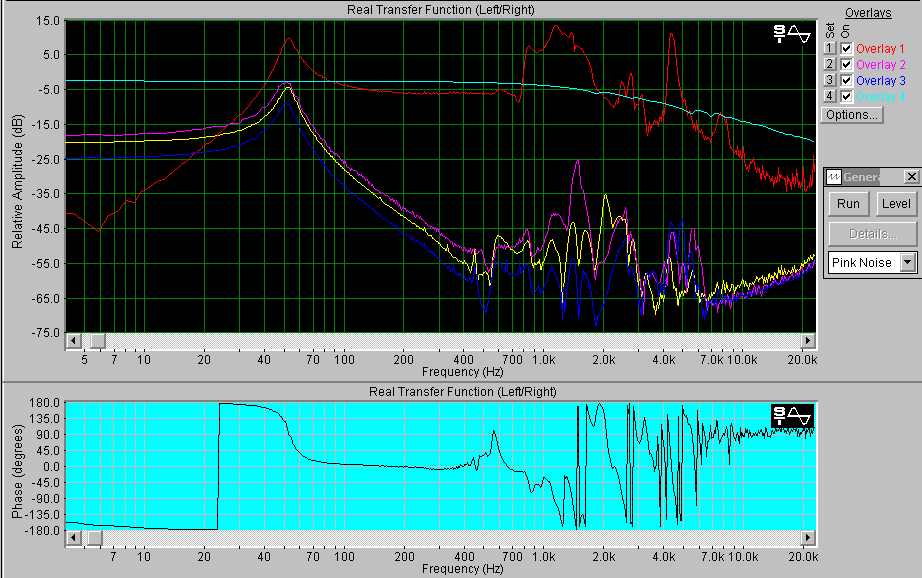The width and height of the screenshot is (922, 578).
Task: Open the overlay Options dialog
Action: click(852, 115)
